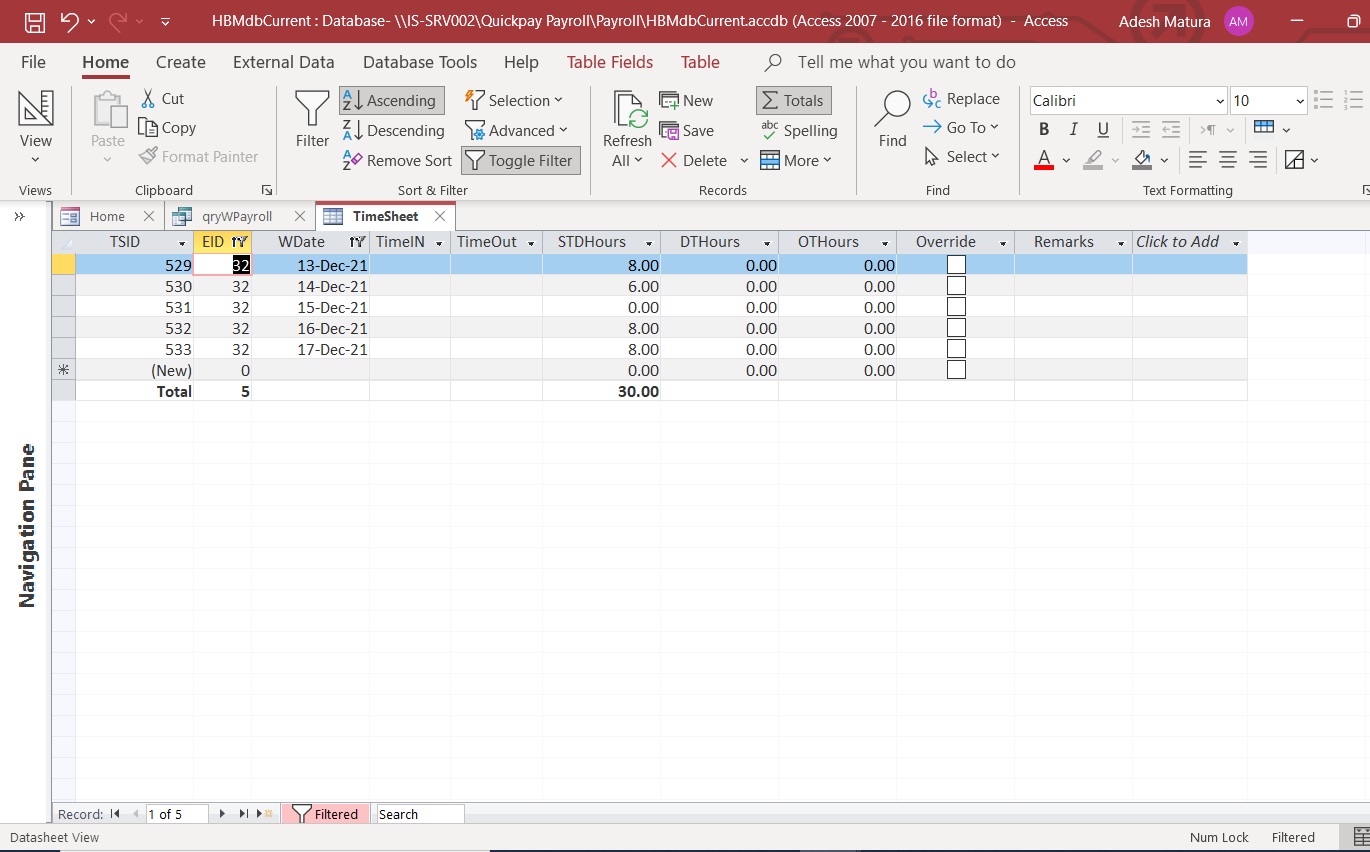Add a new blank record from navigation bar

(x=265, y=814)
